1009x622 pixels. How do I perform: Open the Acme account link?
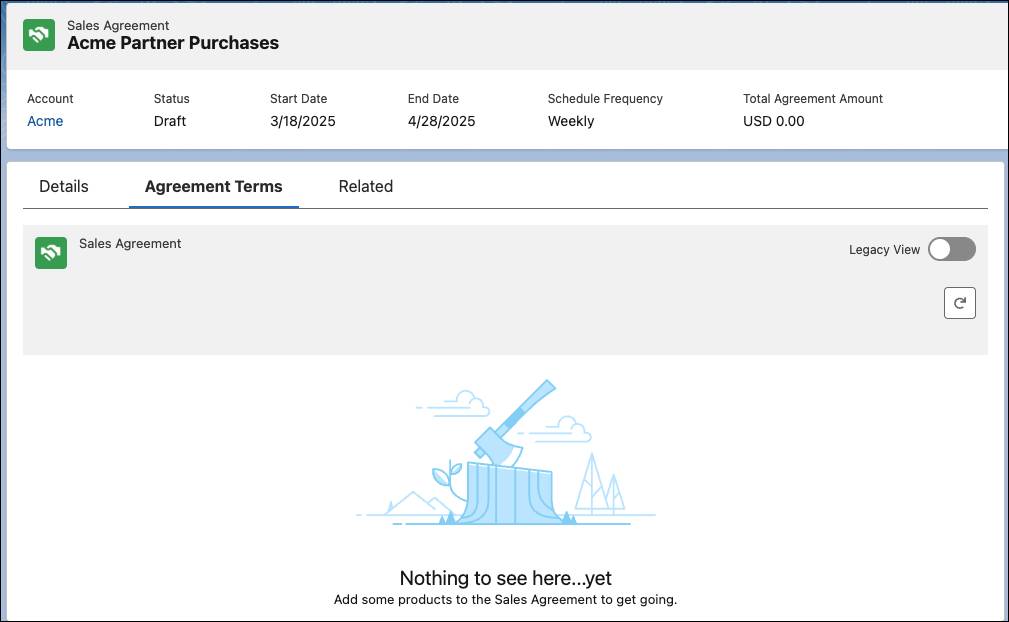(x=45, y=121)
